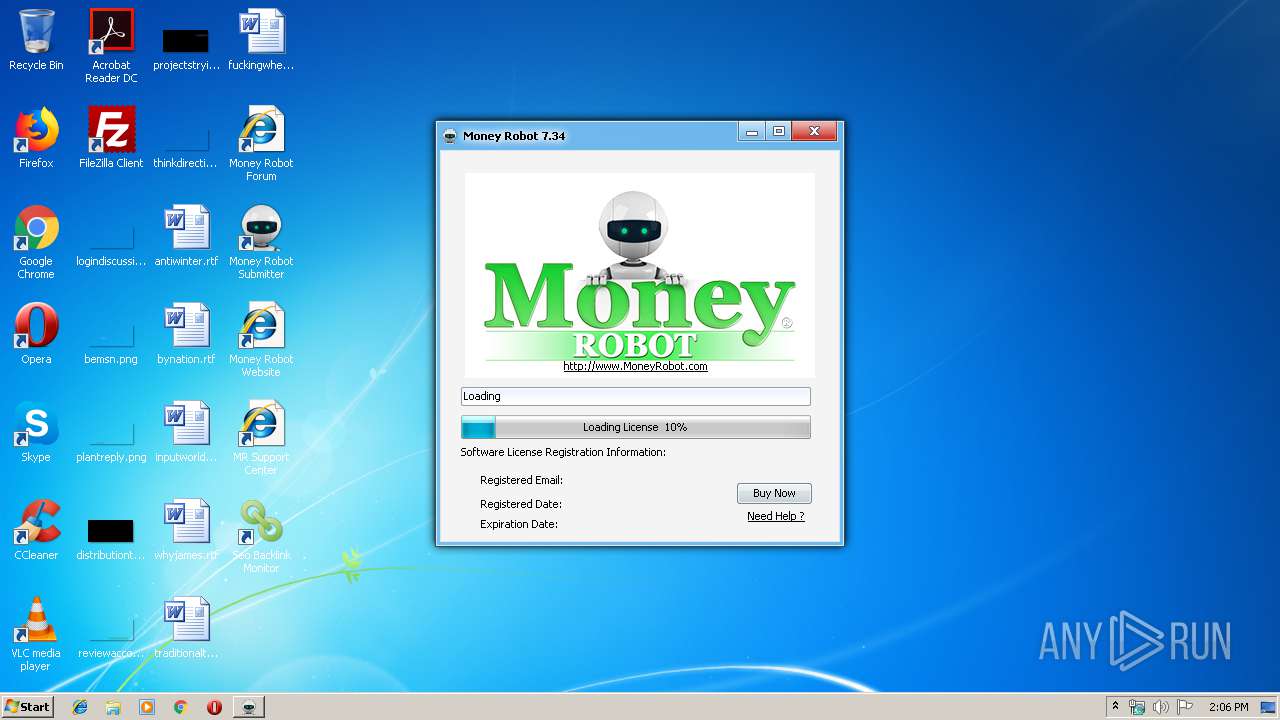Screen dimensions: 1280x720
Task: Launch Skype from the desktop
Action: coord(36,432)
